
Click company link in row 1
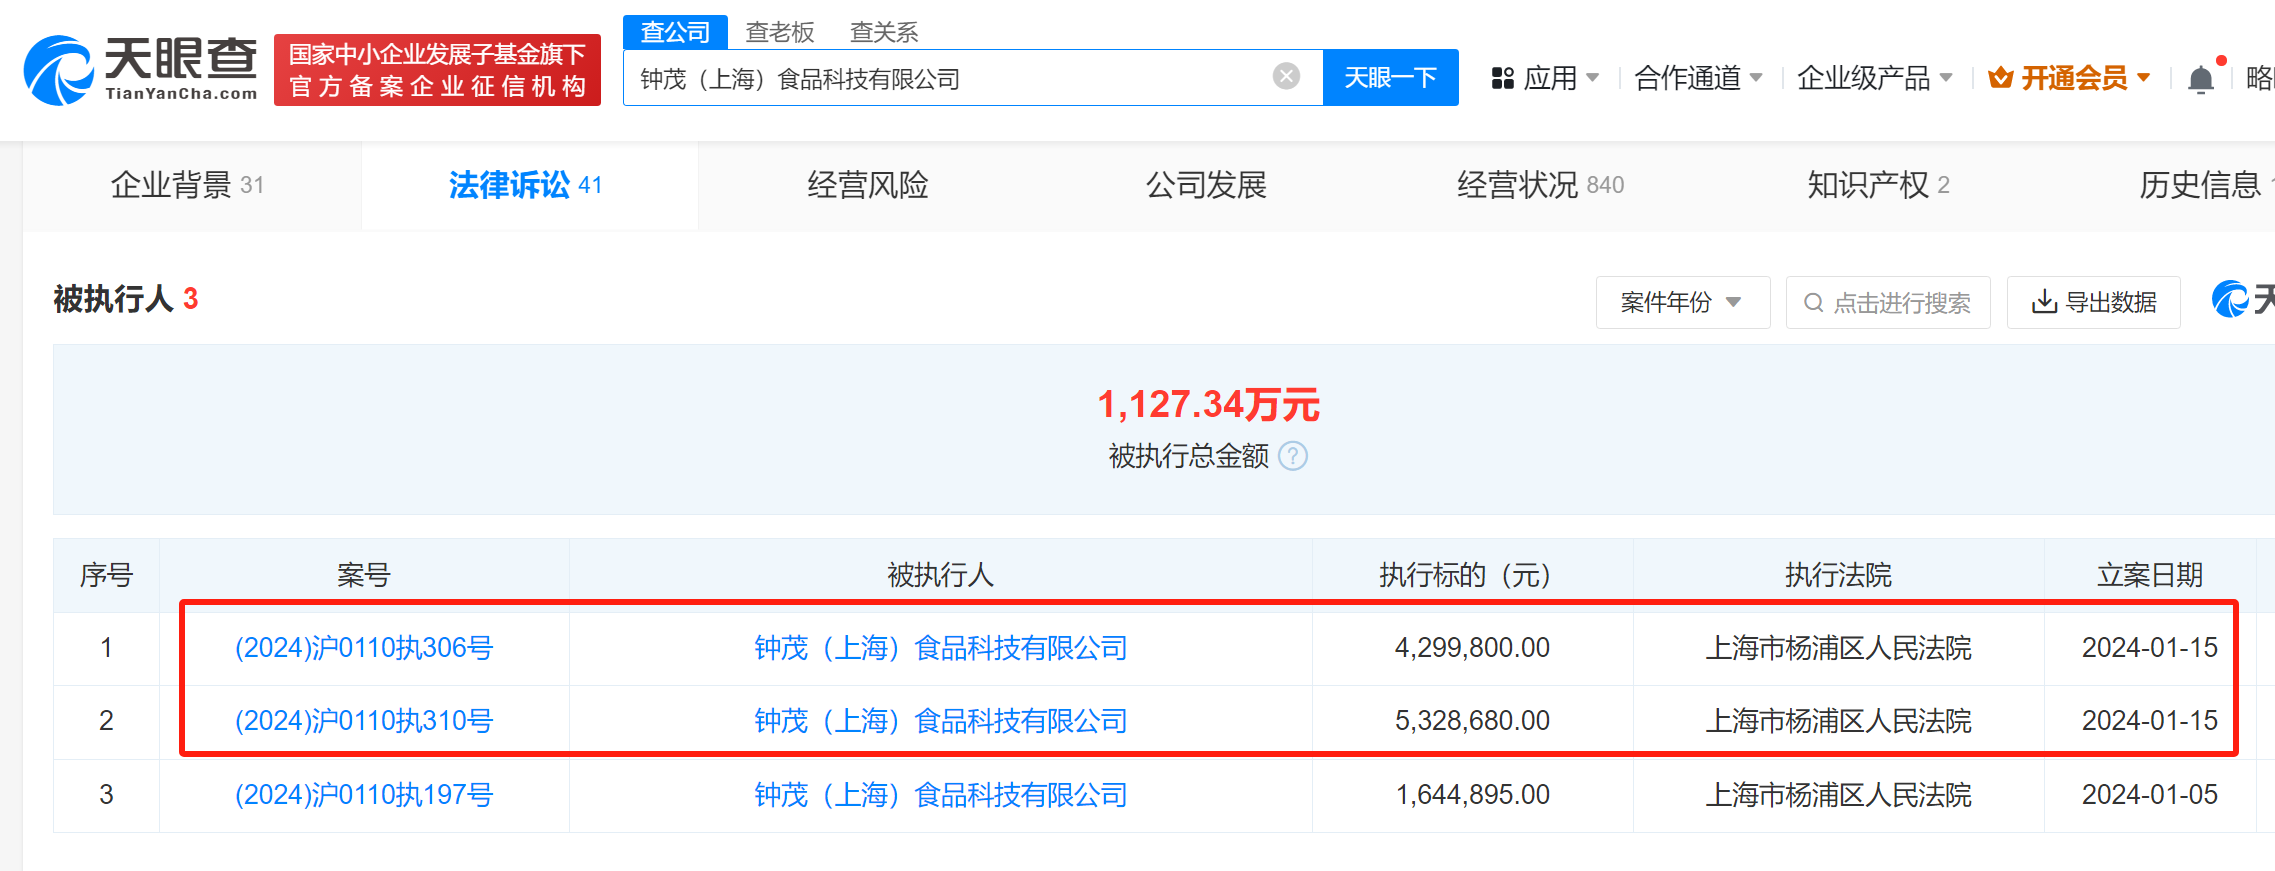tap(940, 648)
